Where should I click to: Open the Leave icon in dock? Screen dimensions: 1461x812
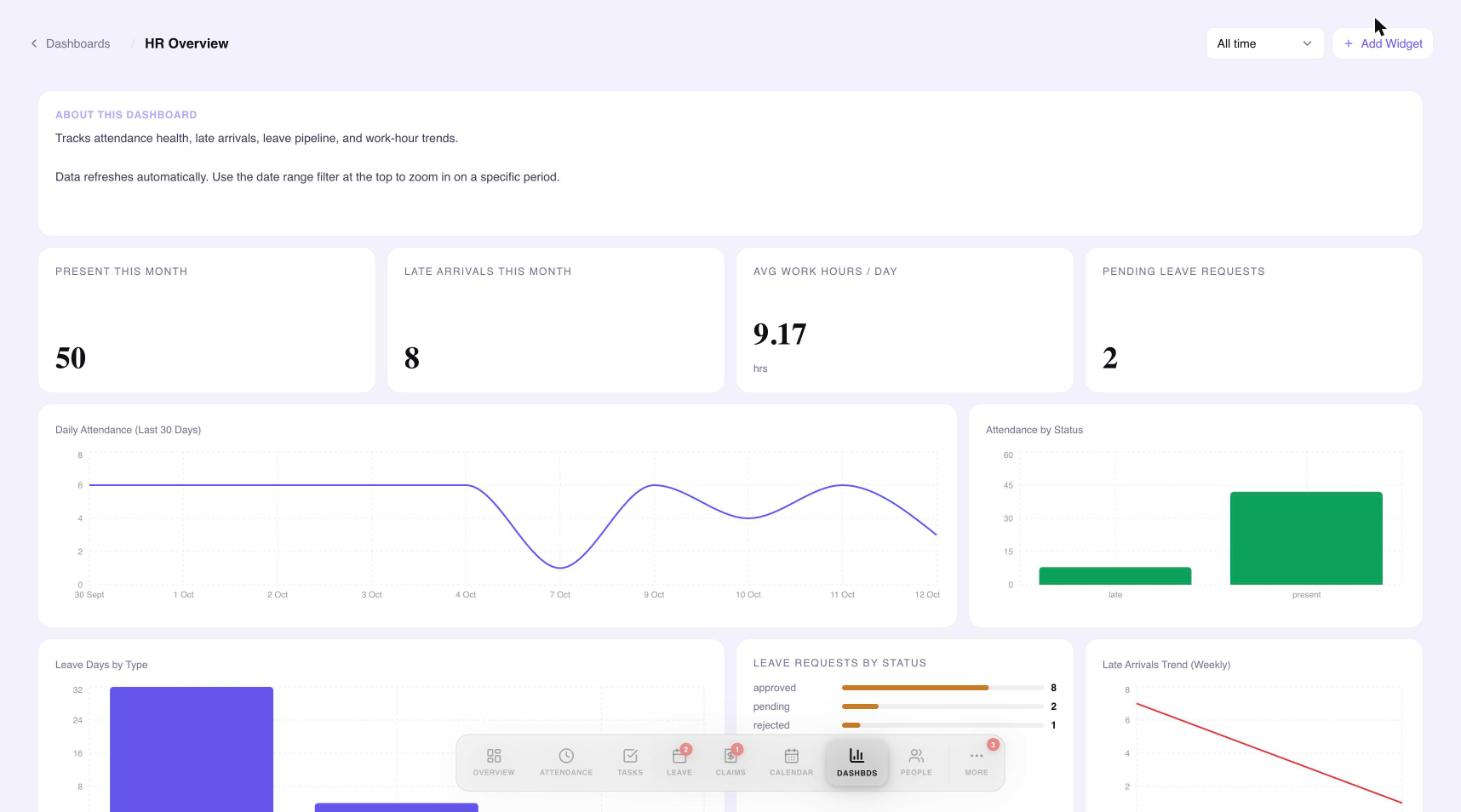[x=679, y=762]
